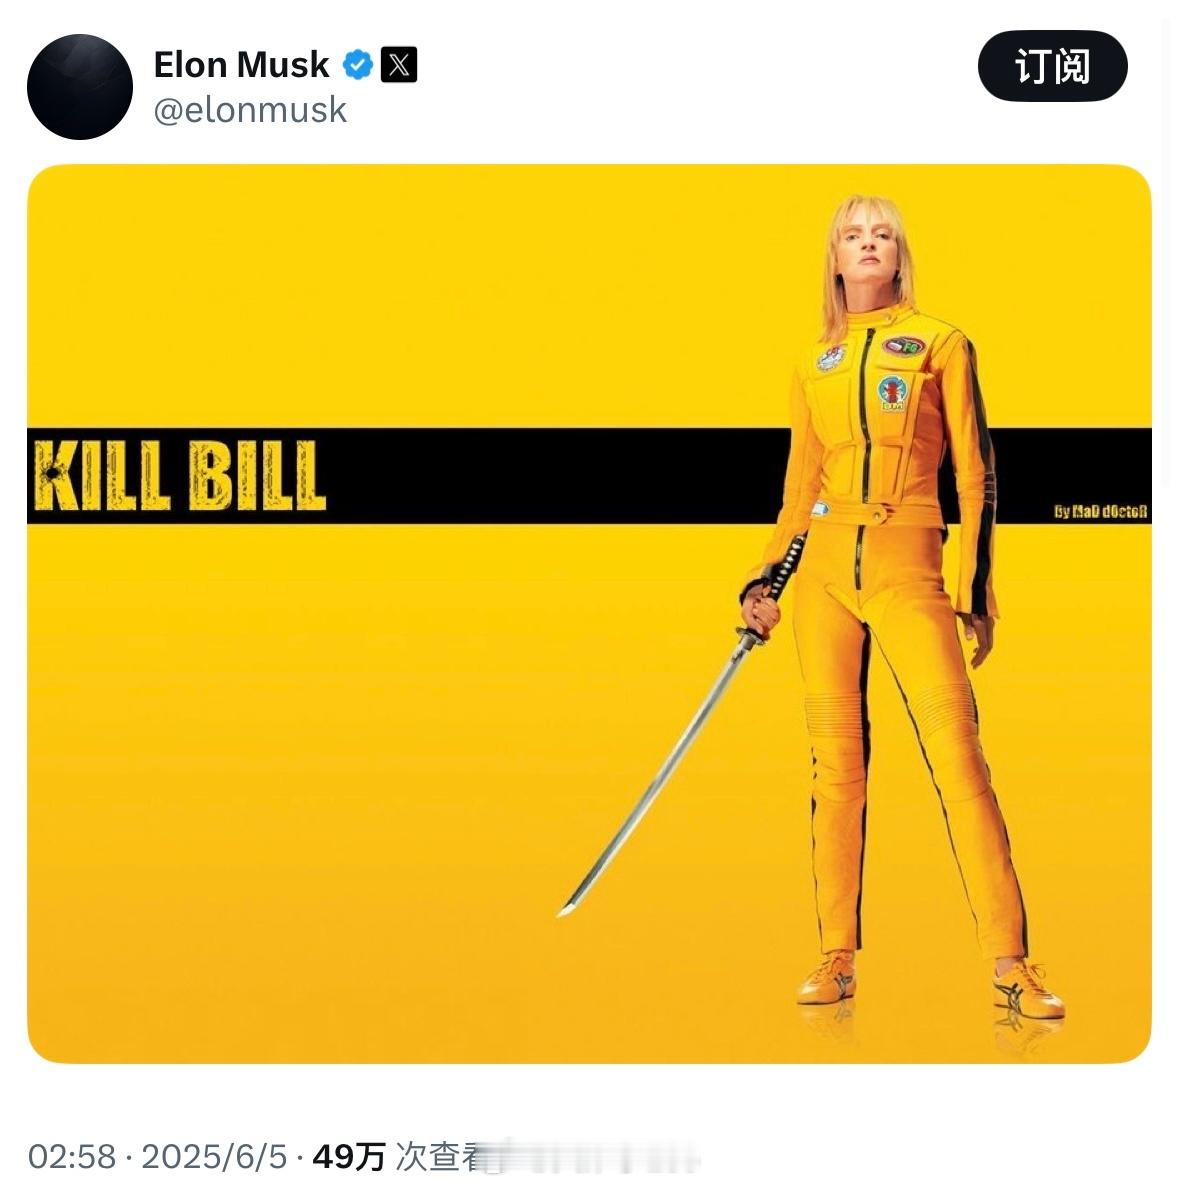Image resolution: width=1179 pixels, height=1186 pixels.
Task: Open the 49万 view count stat
Action: coord(349,1157)
